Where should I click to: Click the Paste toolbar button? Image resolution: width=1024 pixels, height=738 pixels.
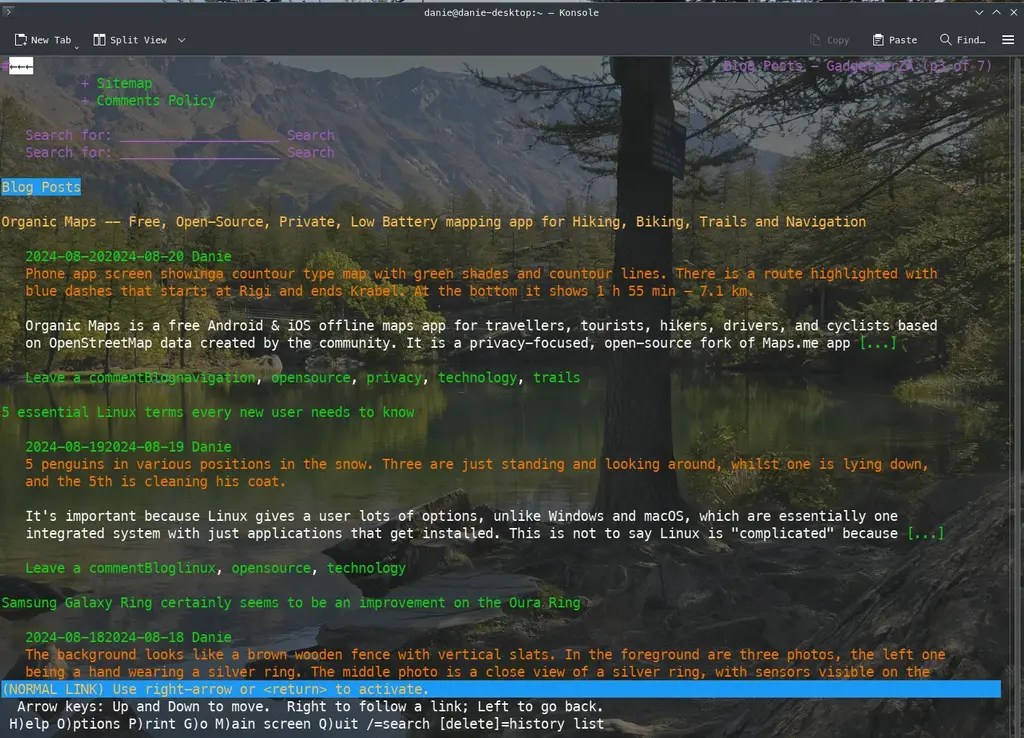pyautogui.click(x=895, y=40)
